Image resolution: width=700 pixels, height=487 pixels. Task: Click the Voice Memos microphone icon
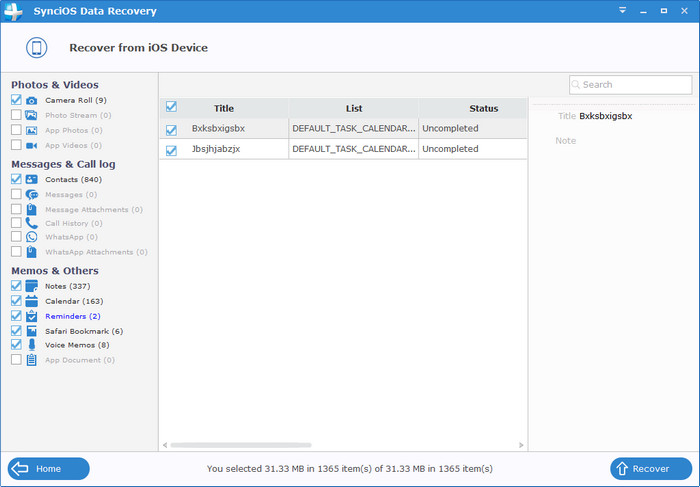click(x=31, y=345)
